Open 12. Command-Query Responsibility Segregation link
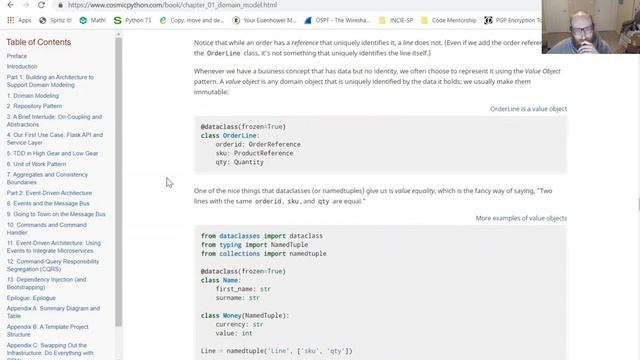Screen dimensions: 640x360 (53, 265)
